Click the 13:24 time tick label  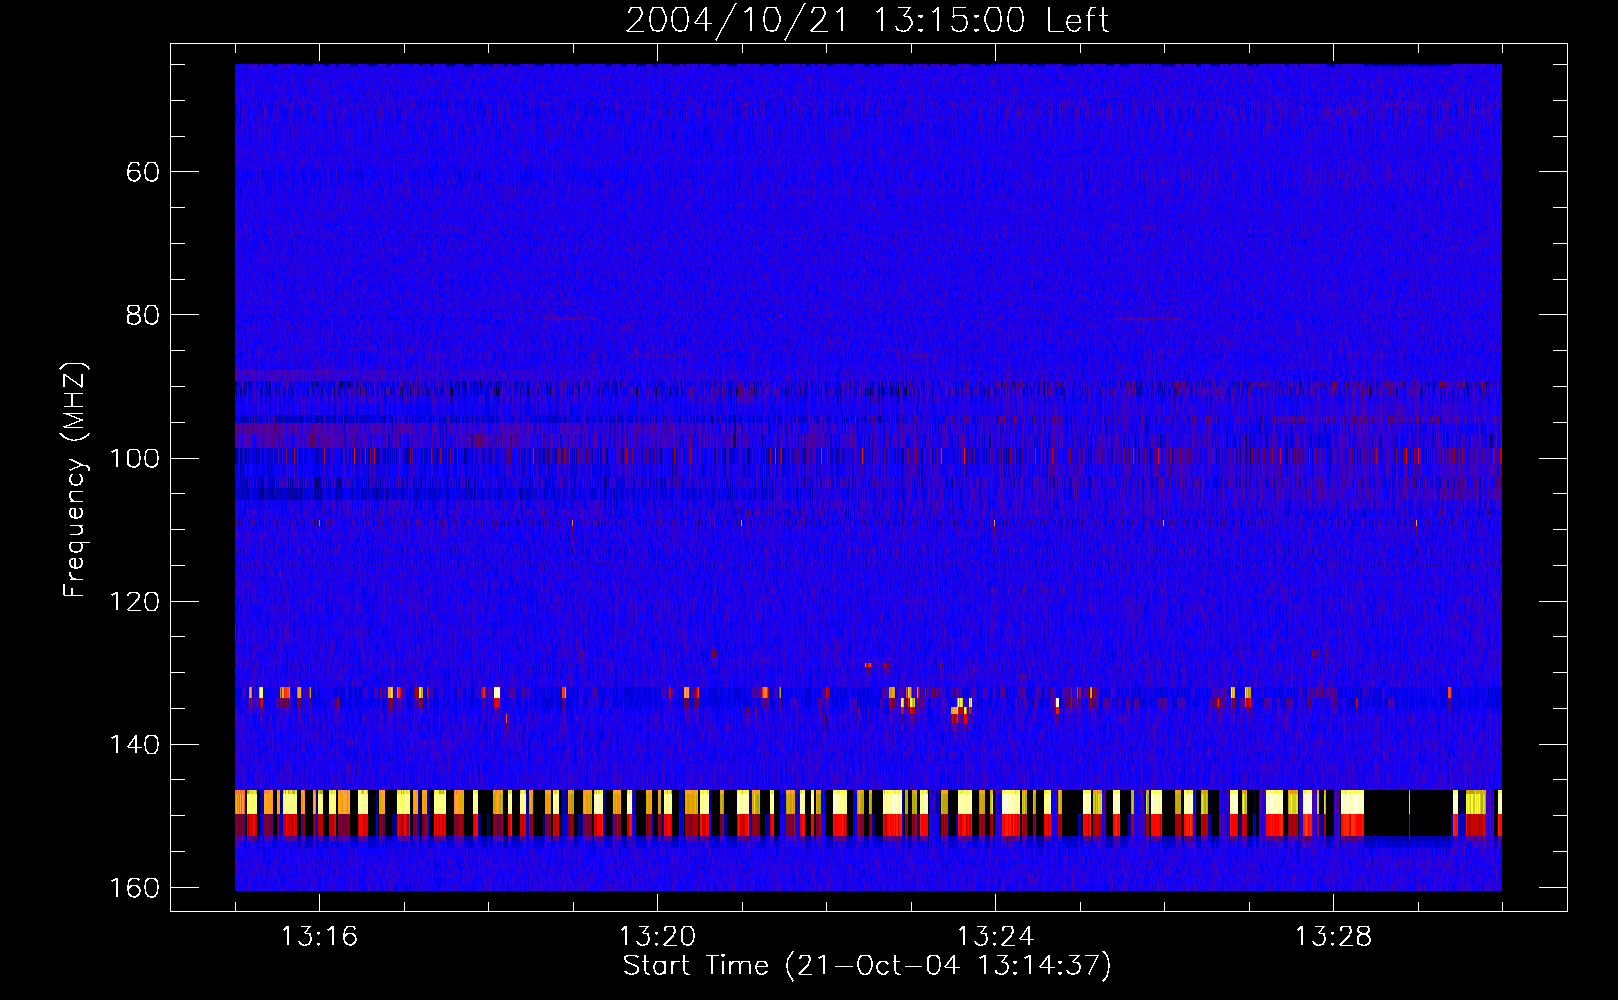coord(995,937)
